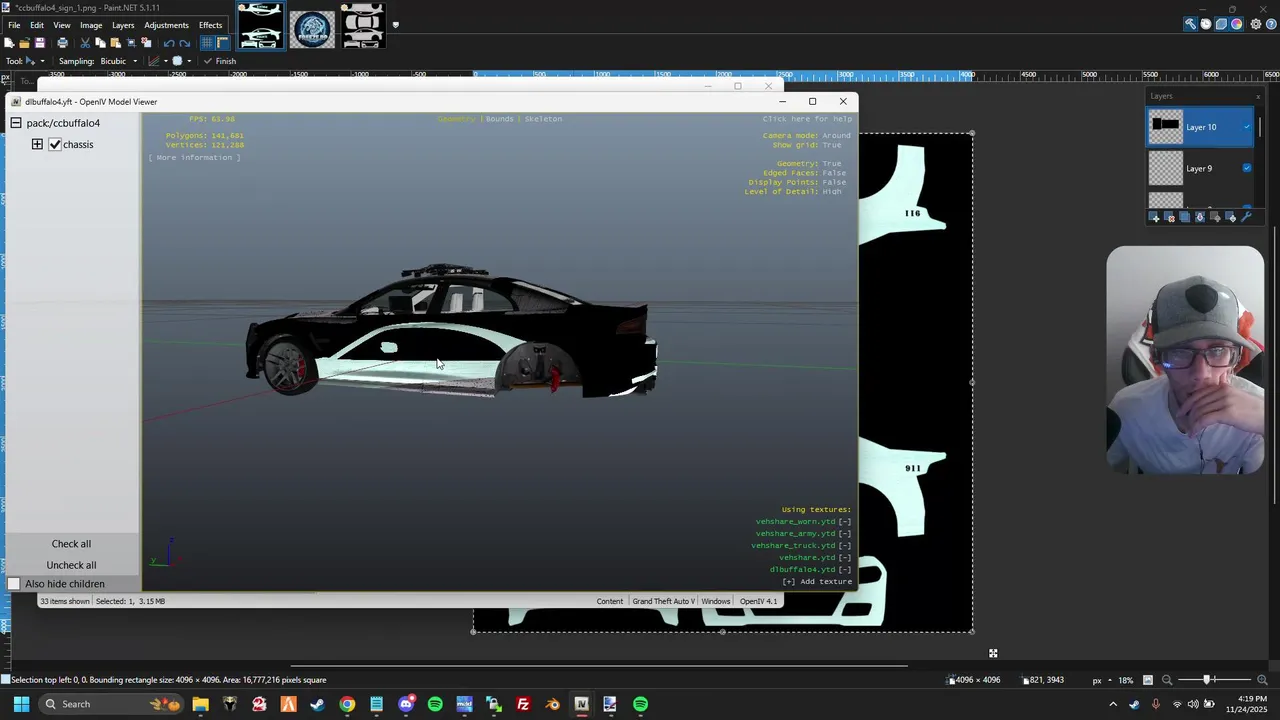Open layer properties wrench icon
Screen dimensions: 1280x720
pos(1246,217)
